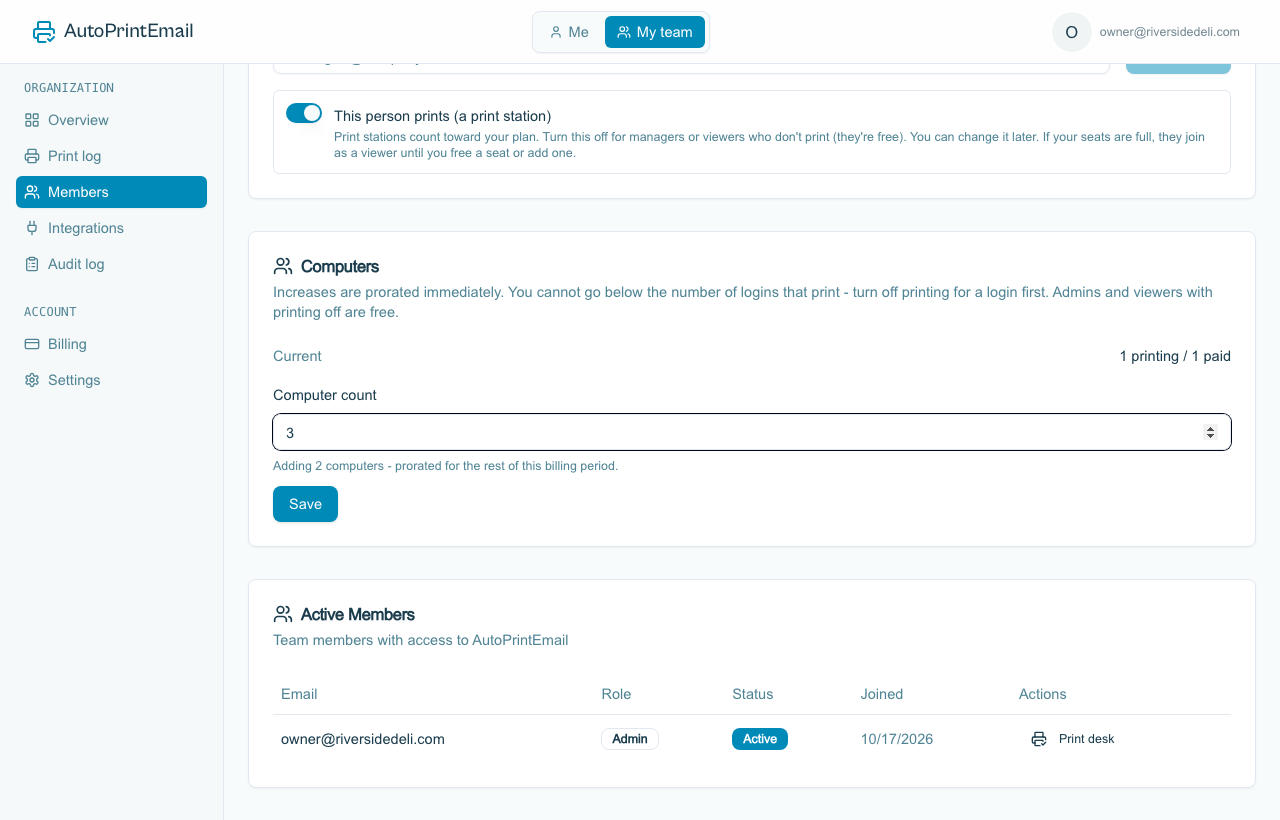This screenshot has height=820, width=1280.
Task: Click the Admin role badge
Action: click(x=630, y=739)
